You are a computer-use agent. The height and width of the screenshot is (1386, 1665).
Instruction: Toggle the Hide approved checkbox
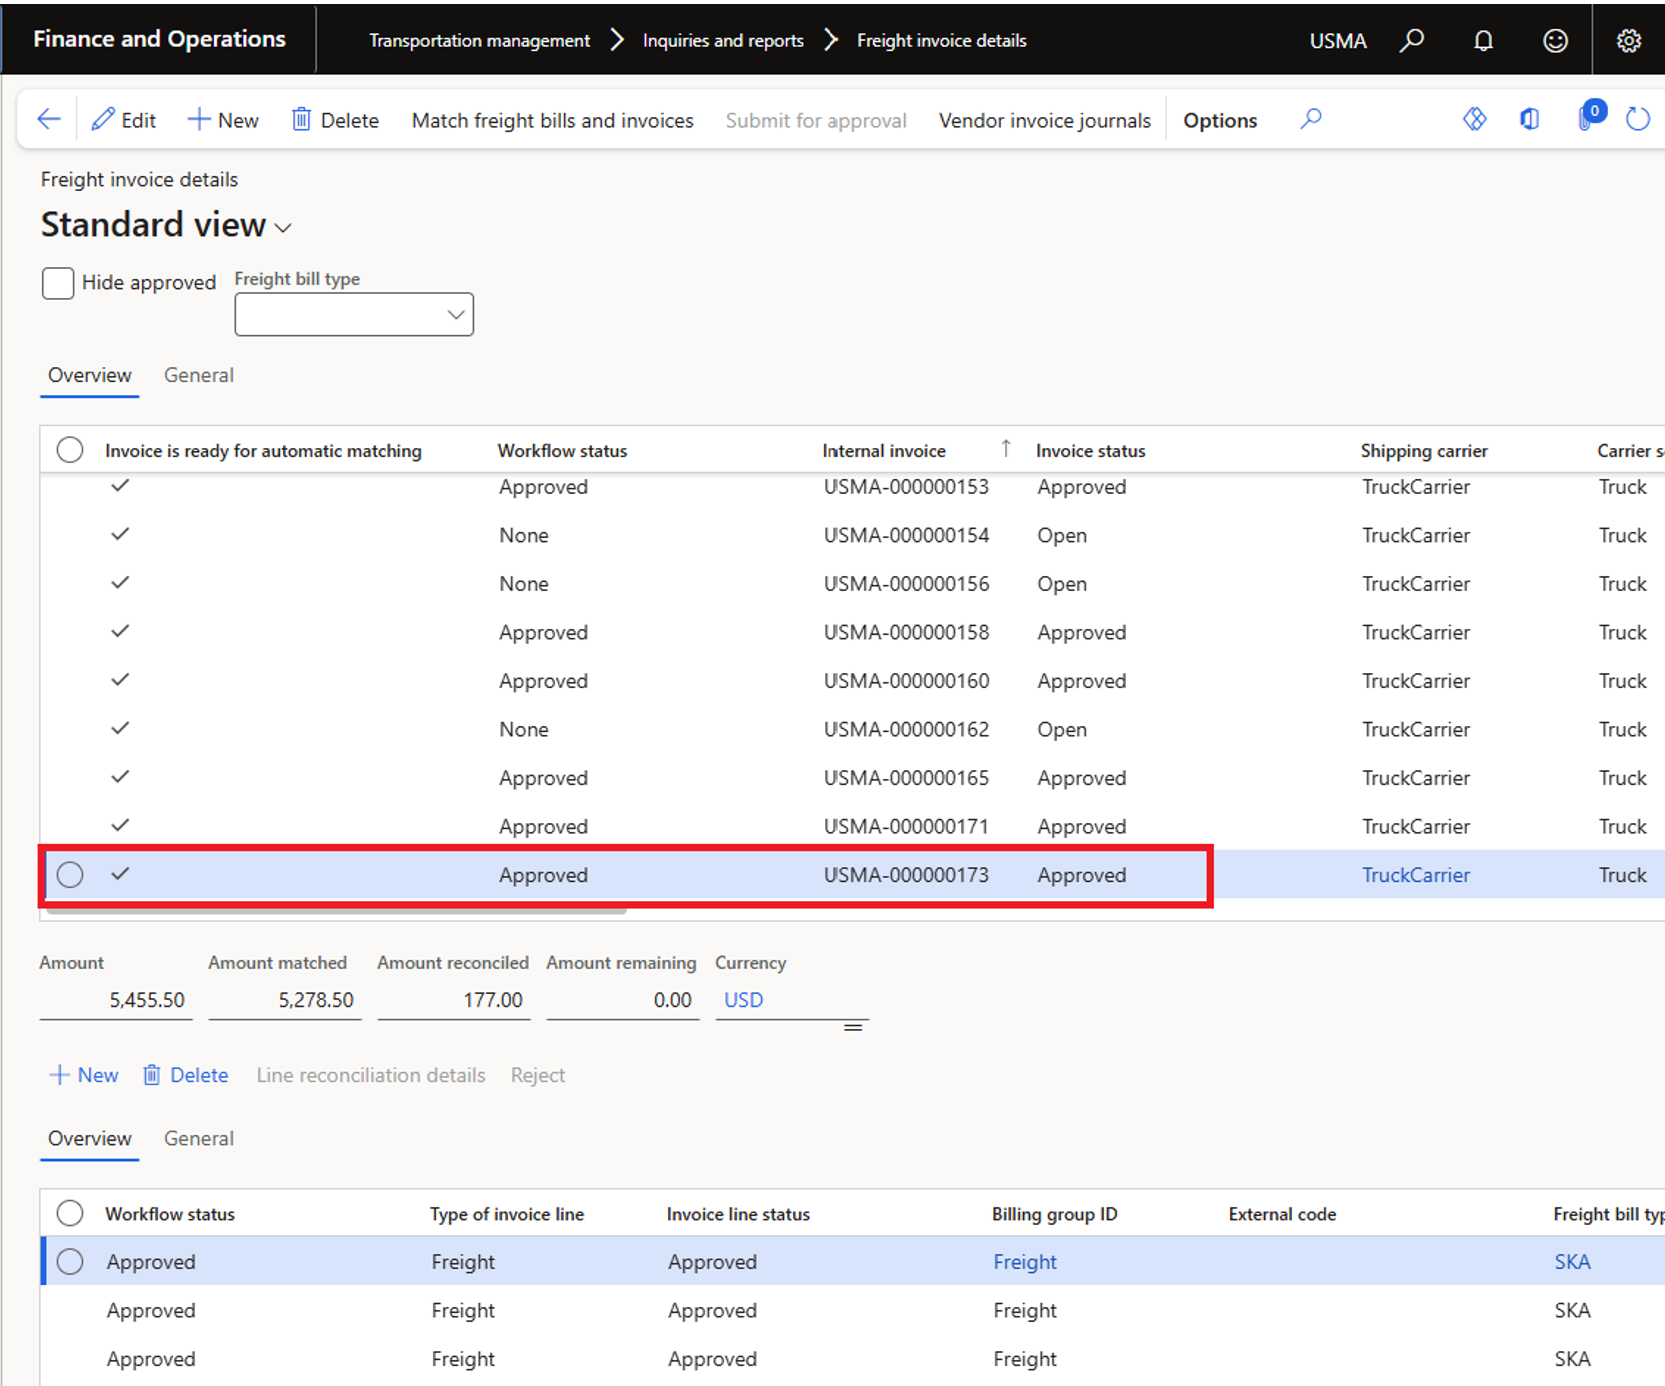point(58,283)
